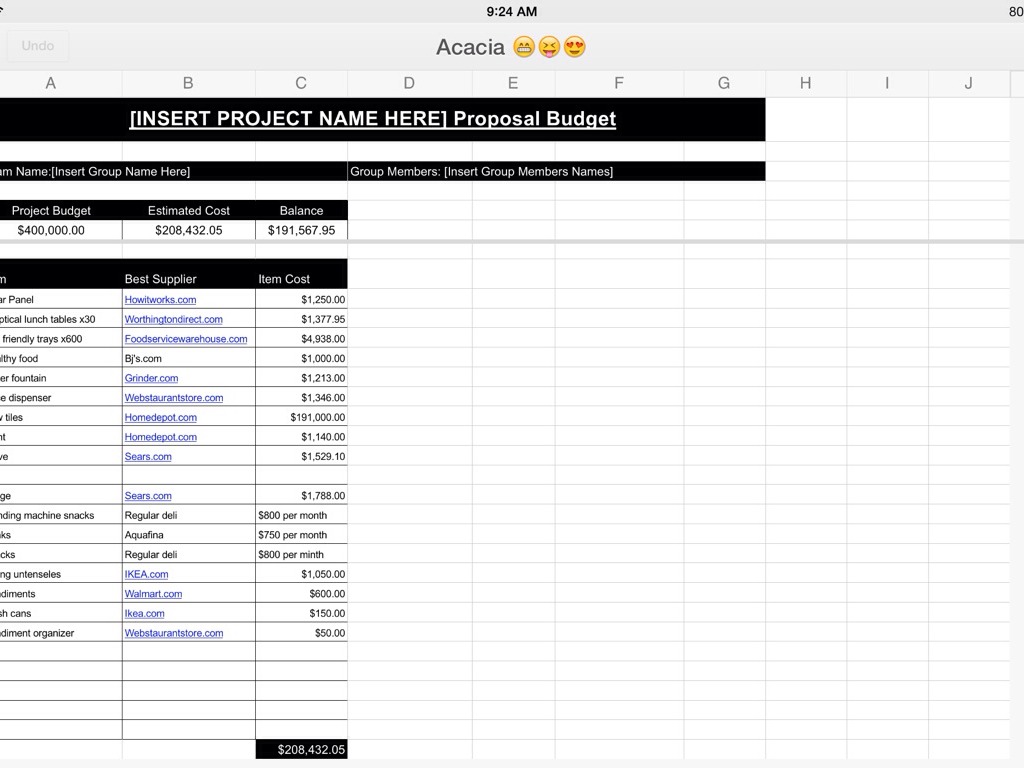Follow the Foodservicewarehouse.com link
This screenshot has width=1024, height=768.
pos(185,339)
